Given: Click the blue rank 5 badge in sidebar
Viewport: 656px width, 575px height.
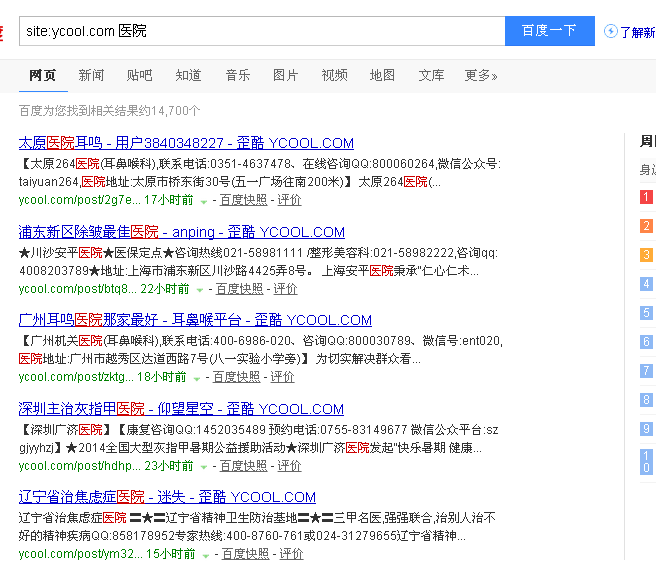Looking at the screenshot, I should click(x=646, y=313).
